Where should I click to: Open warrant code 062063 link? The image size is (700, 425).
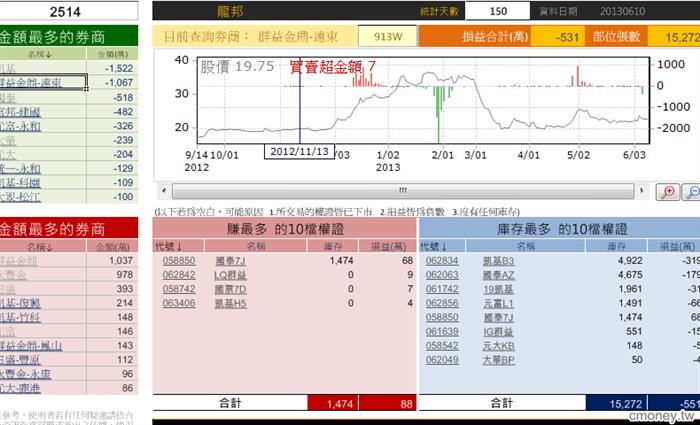(x=442, y=275)
